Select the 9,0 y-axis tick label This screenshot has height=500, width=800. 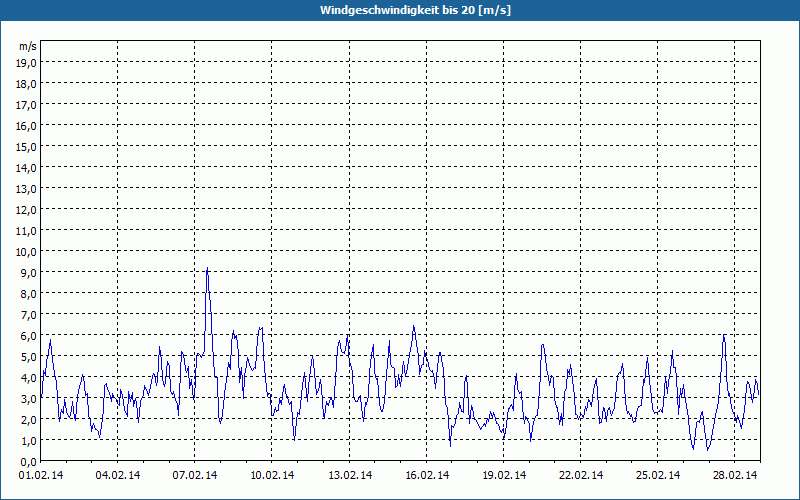click(27, 272)
